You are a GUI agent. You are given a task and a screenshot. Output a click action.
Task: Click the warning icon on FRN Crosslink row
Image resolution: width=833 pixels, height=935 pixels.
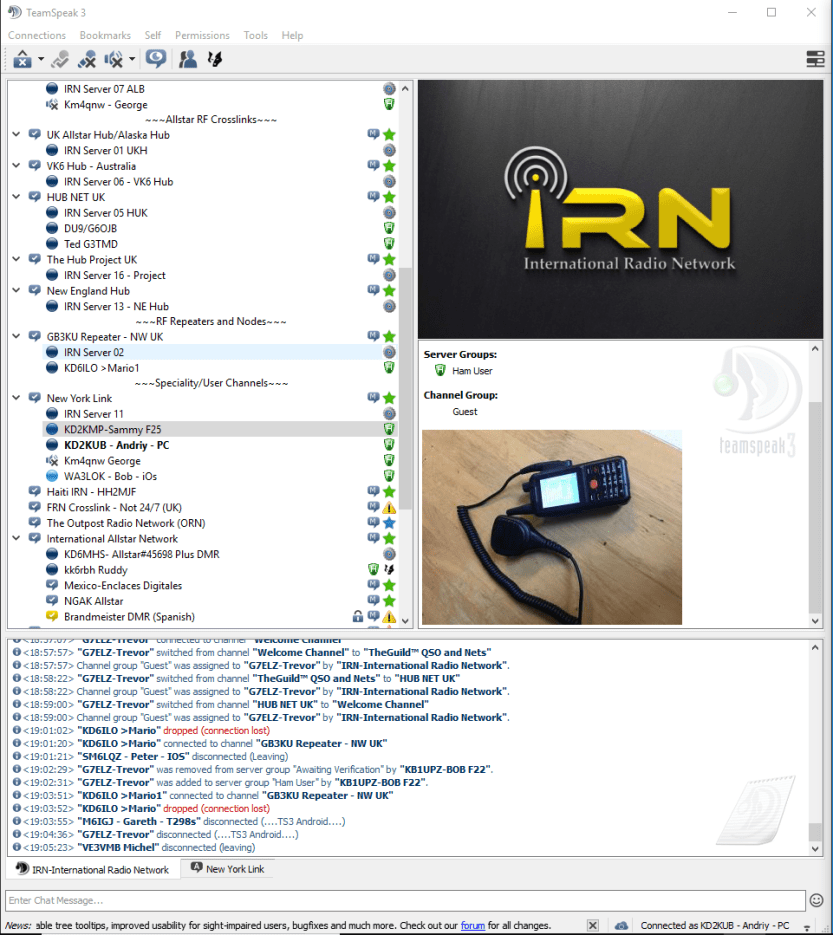point(389,507)
